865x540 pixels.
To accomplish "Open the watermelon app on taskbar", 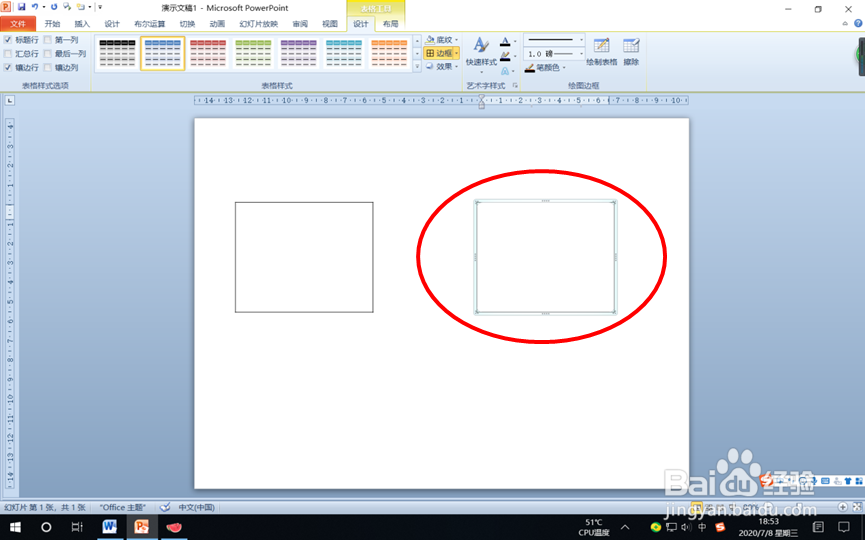I will pos(174,527).
